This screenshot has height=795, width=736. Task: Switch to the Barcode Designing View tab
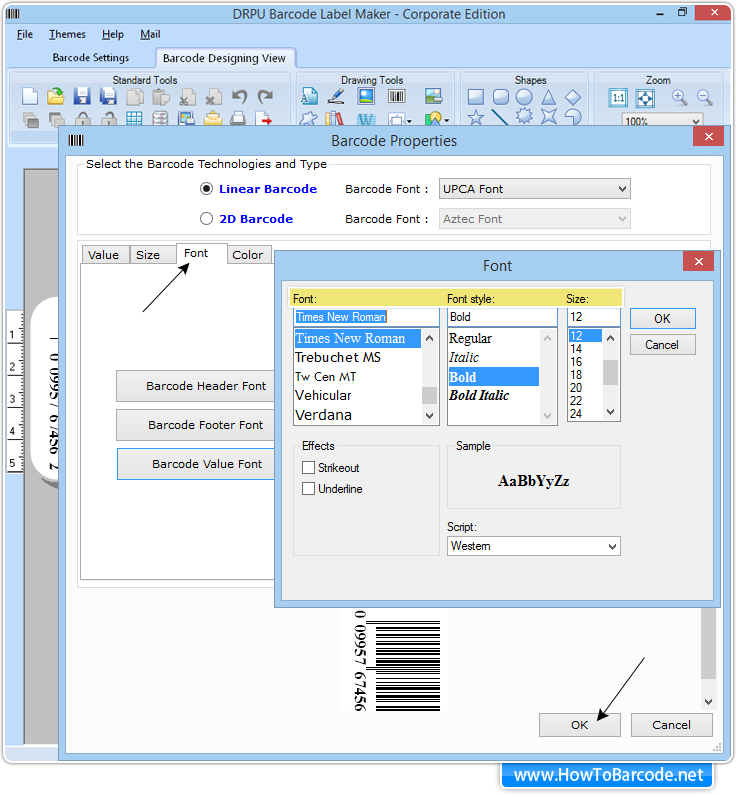pyautogui.click(x=225, y=58)
